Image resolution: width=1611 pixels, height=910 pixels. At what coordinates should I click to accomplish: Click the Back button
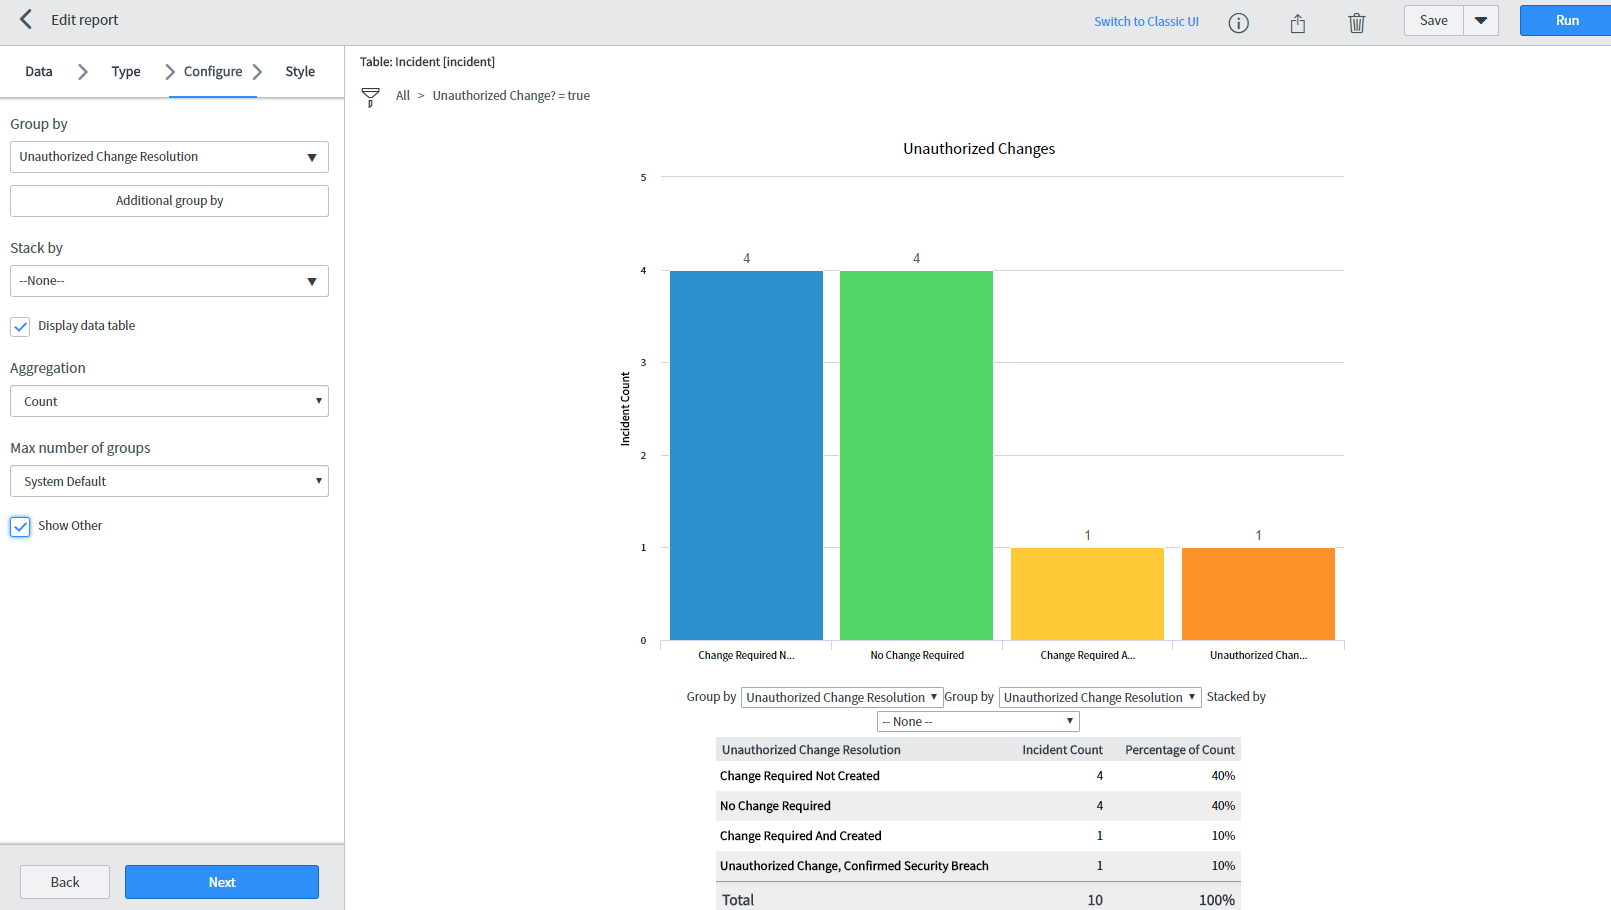(65, 882)
